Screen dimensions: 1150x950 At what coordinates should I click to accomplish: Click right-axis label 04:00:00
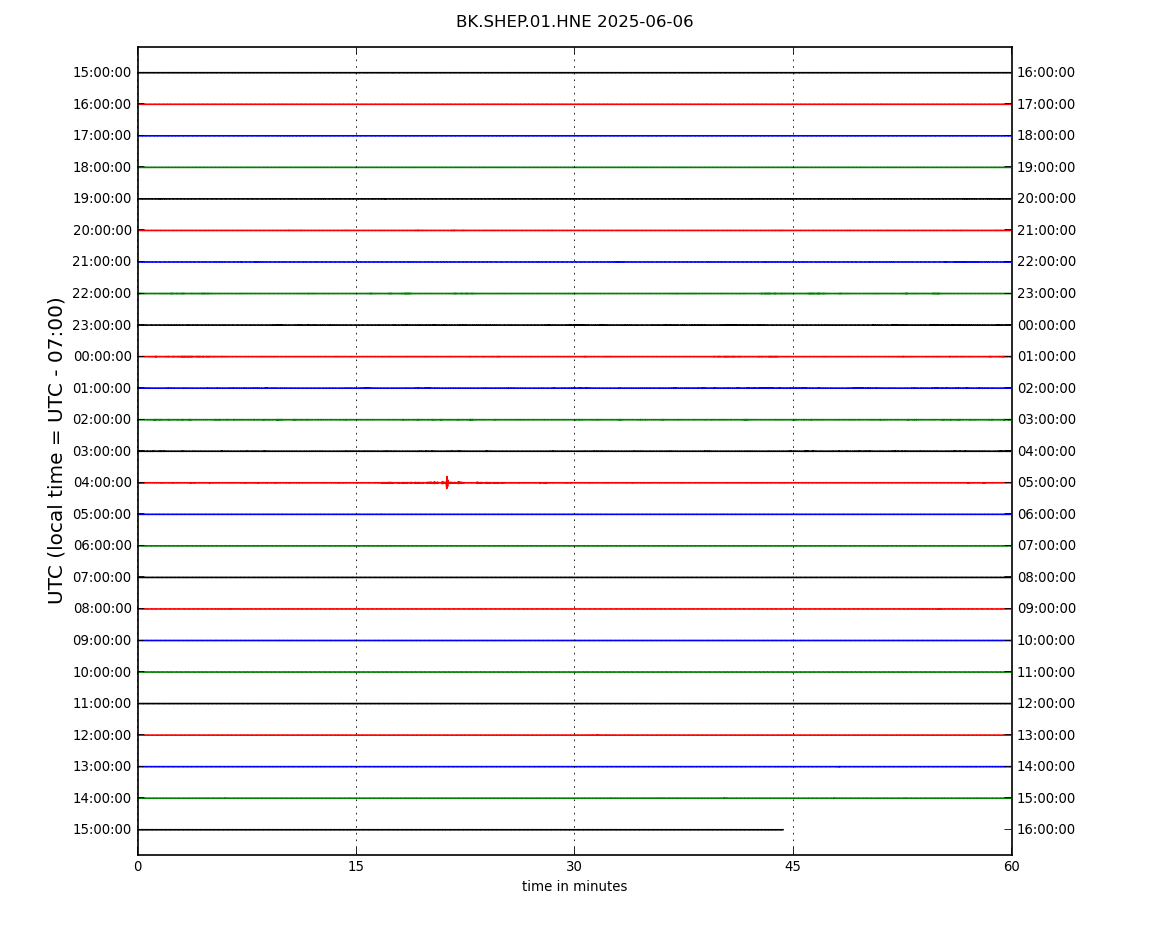(1047, 451)
